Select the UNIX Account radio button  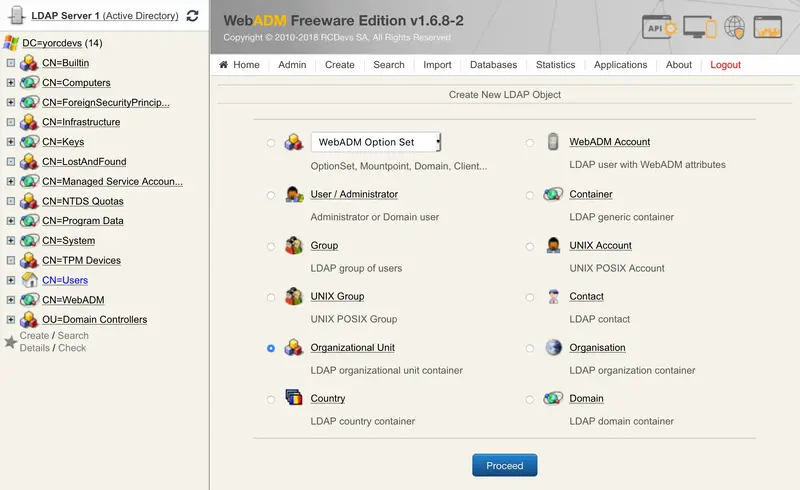[530, 247]
